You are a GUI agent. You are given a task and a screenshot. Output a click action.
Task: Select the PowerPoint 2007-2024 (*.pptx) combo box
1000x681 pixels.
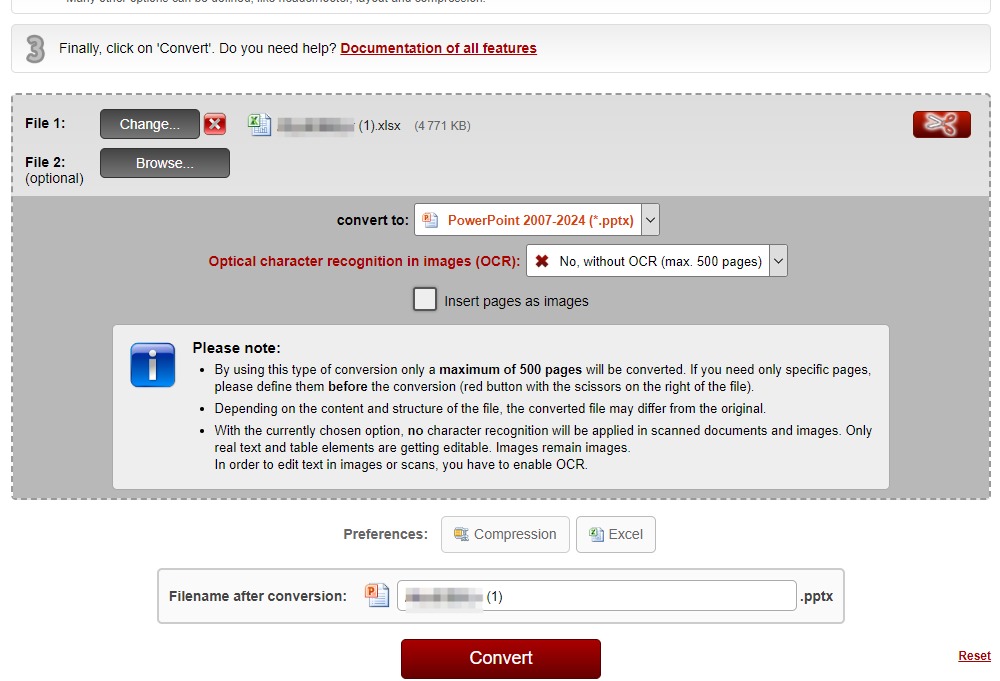536,220
